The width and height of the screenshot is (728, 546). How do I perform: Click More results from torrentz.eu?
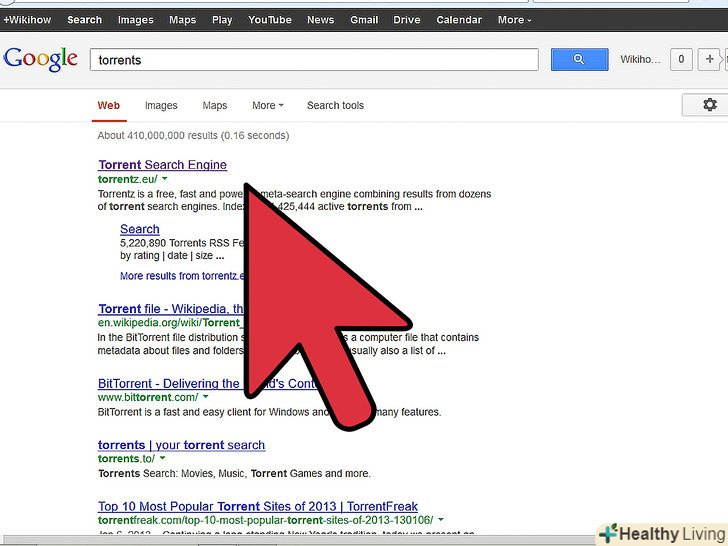coord(182,276)
